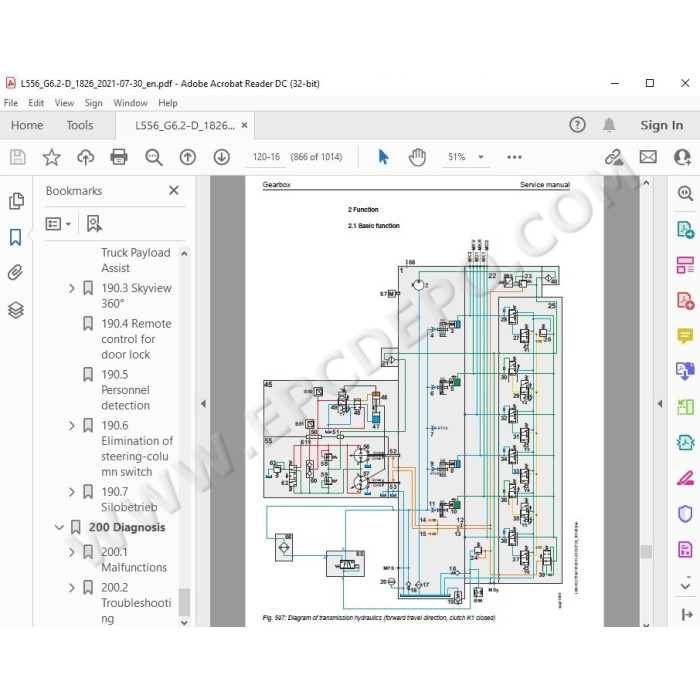Share a link to this file
Image resolution: width=700 pixels, height=700 pixels.
[x=614, y=157]
